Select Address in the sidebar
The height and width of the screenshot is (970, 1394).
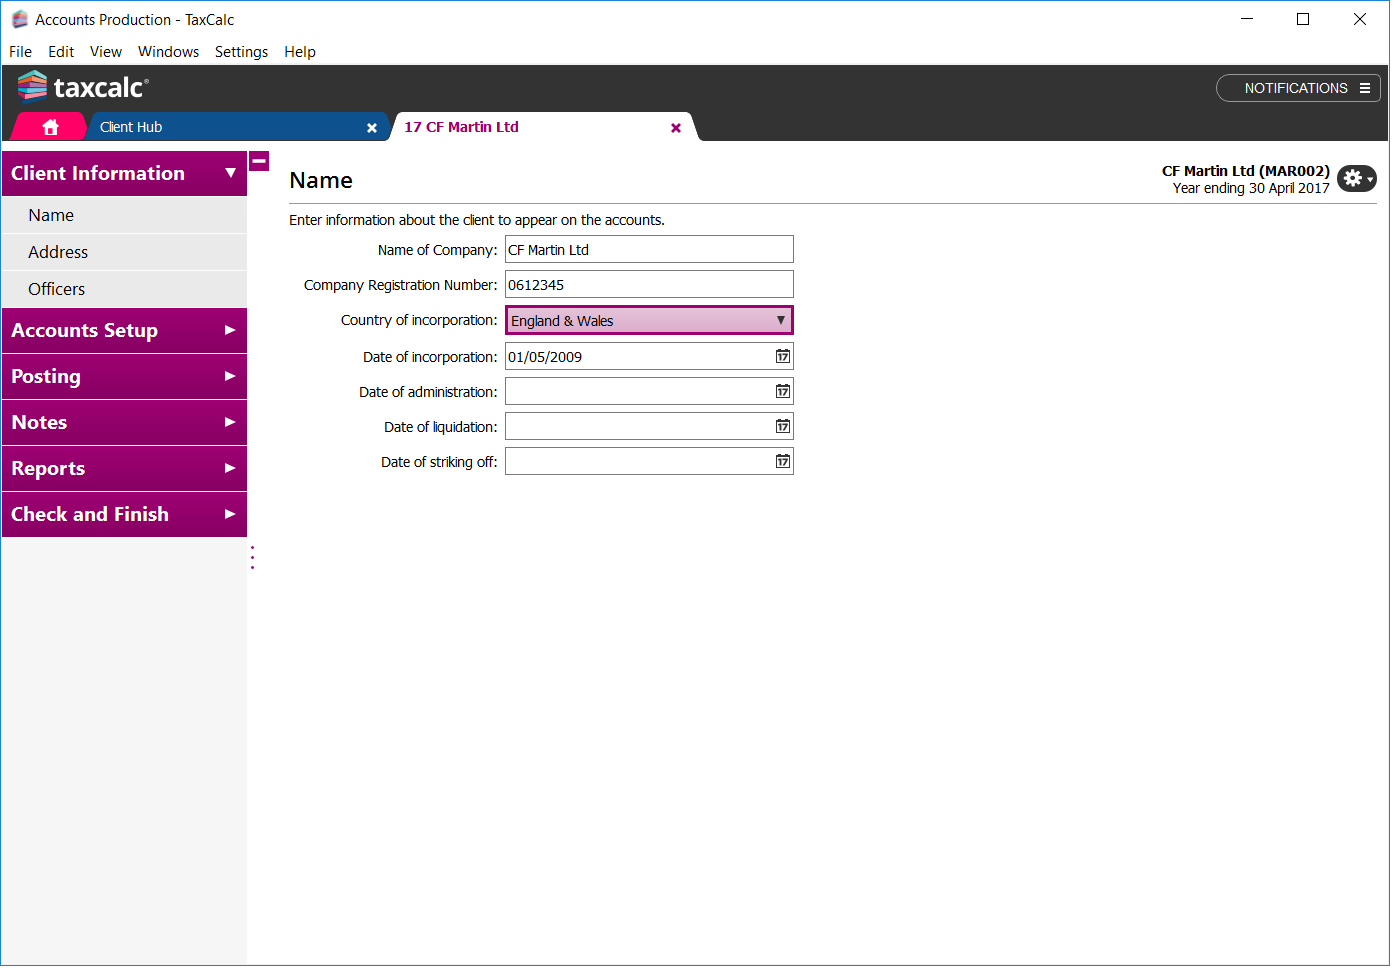coord(58,253)
